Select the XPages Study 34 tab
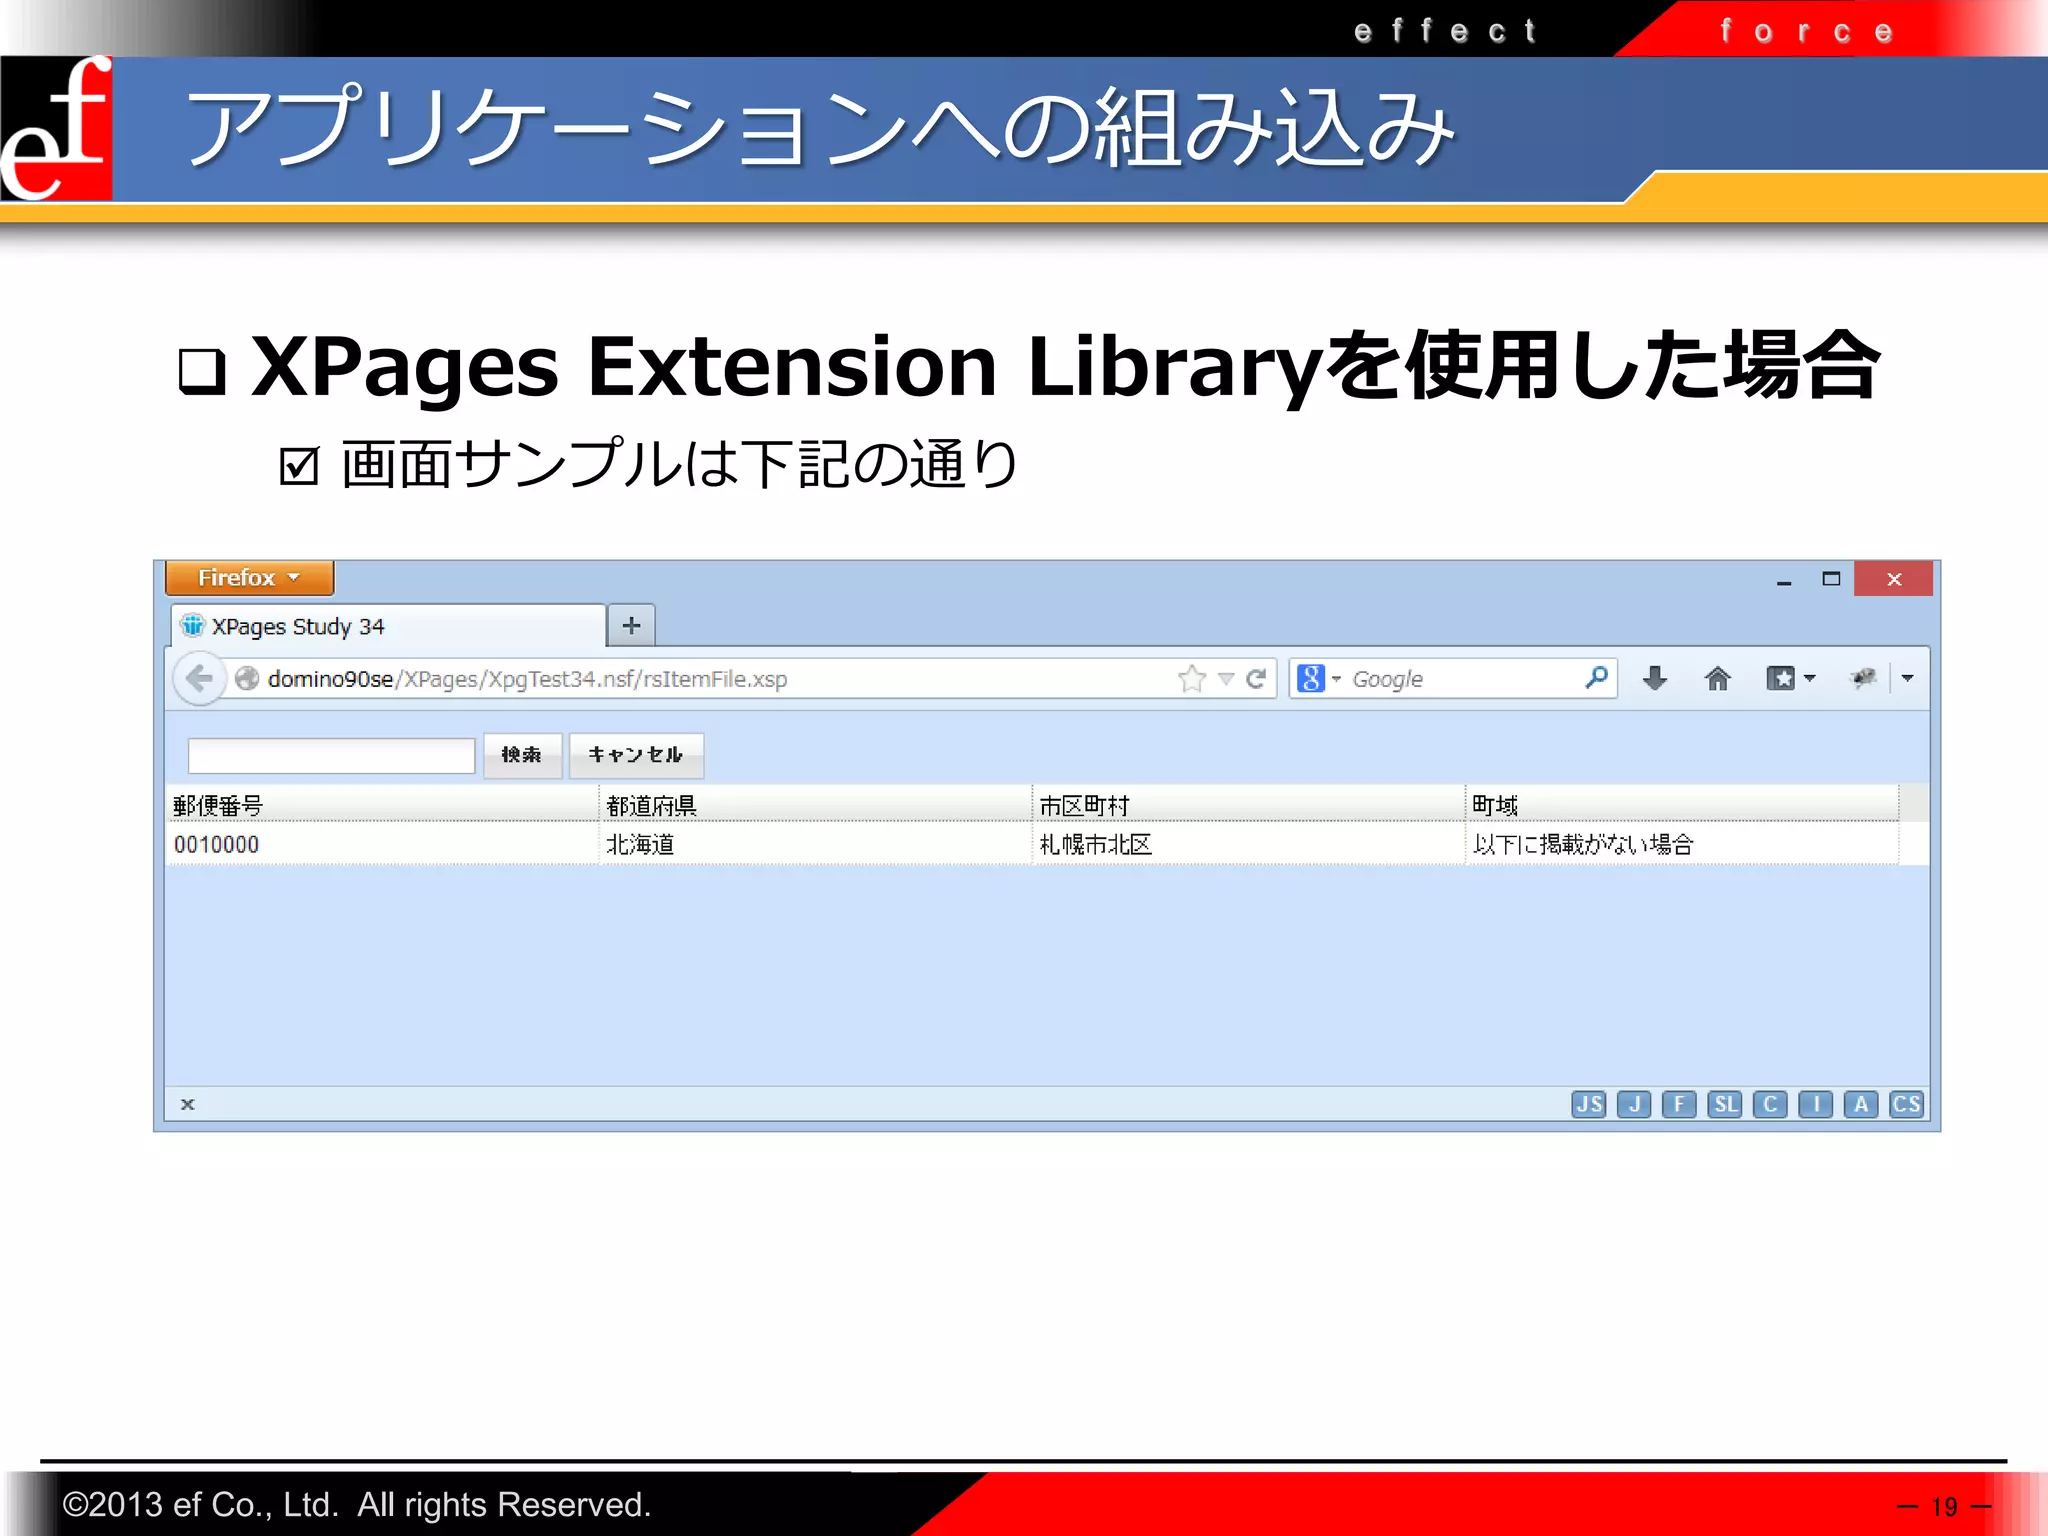Screen dimensions: 2048x1536 tap(388, 626)
